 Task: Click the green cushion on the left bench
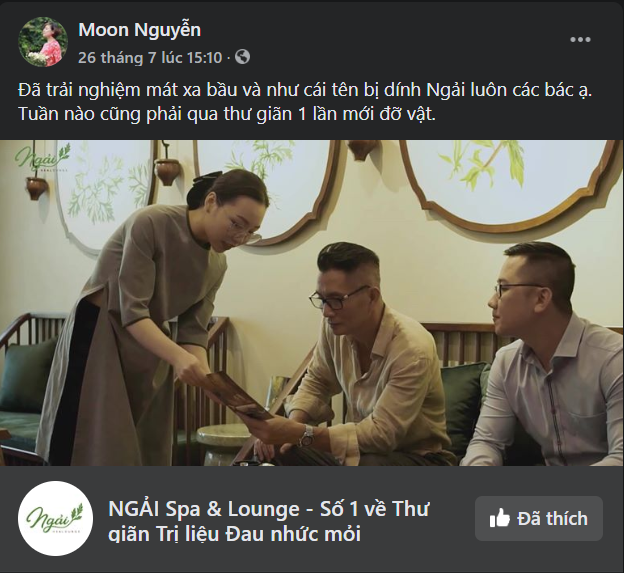click(26, 377)
